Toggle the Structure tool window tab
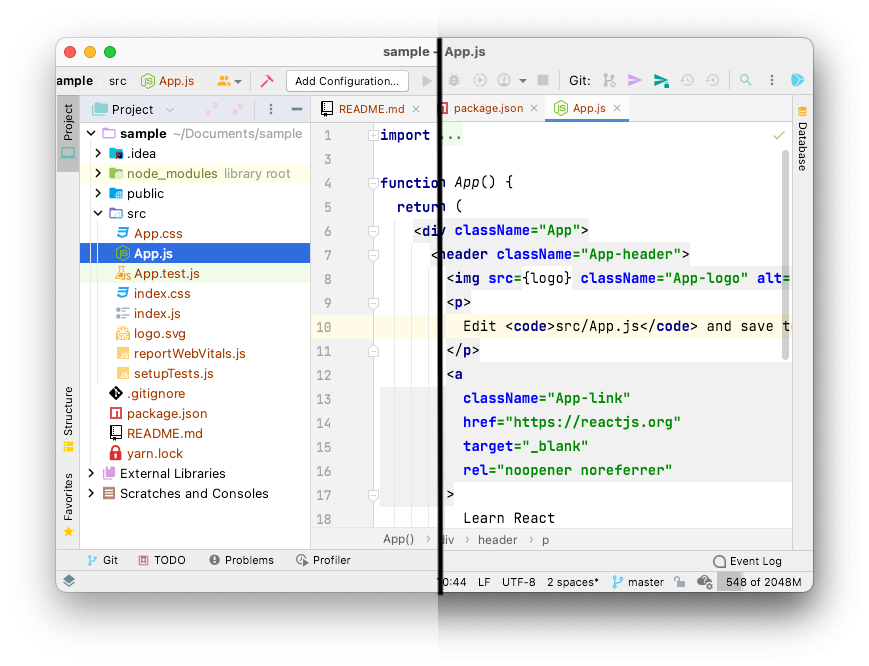This screenshot has width=869, height=666. tap(68, 419)
